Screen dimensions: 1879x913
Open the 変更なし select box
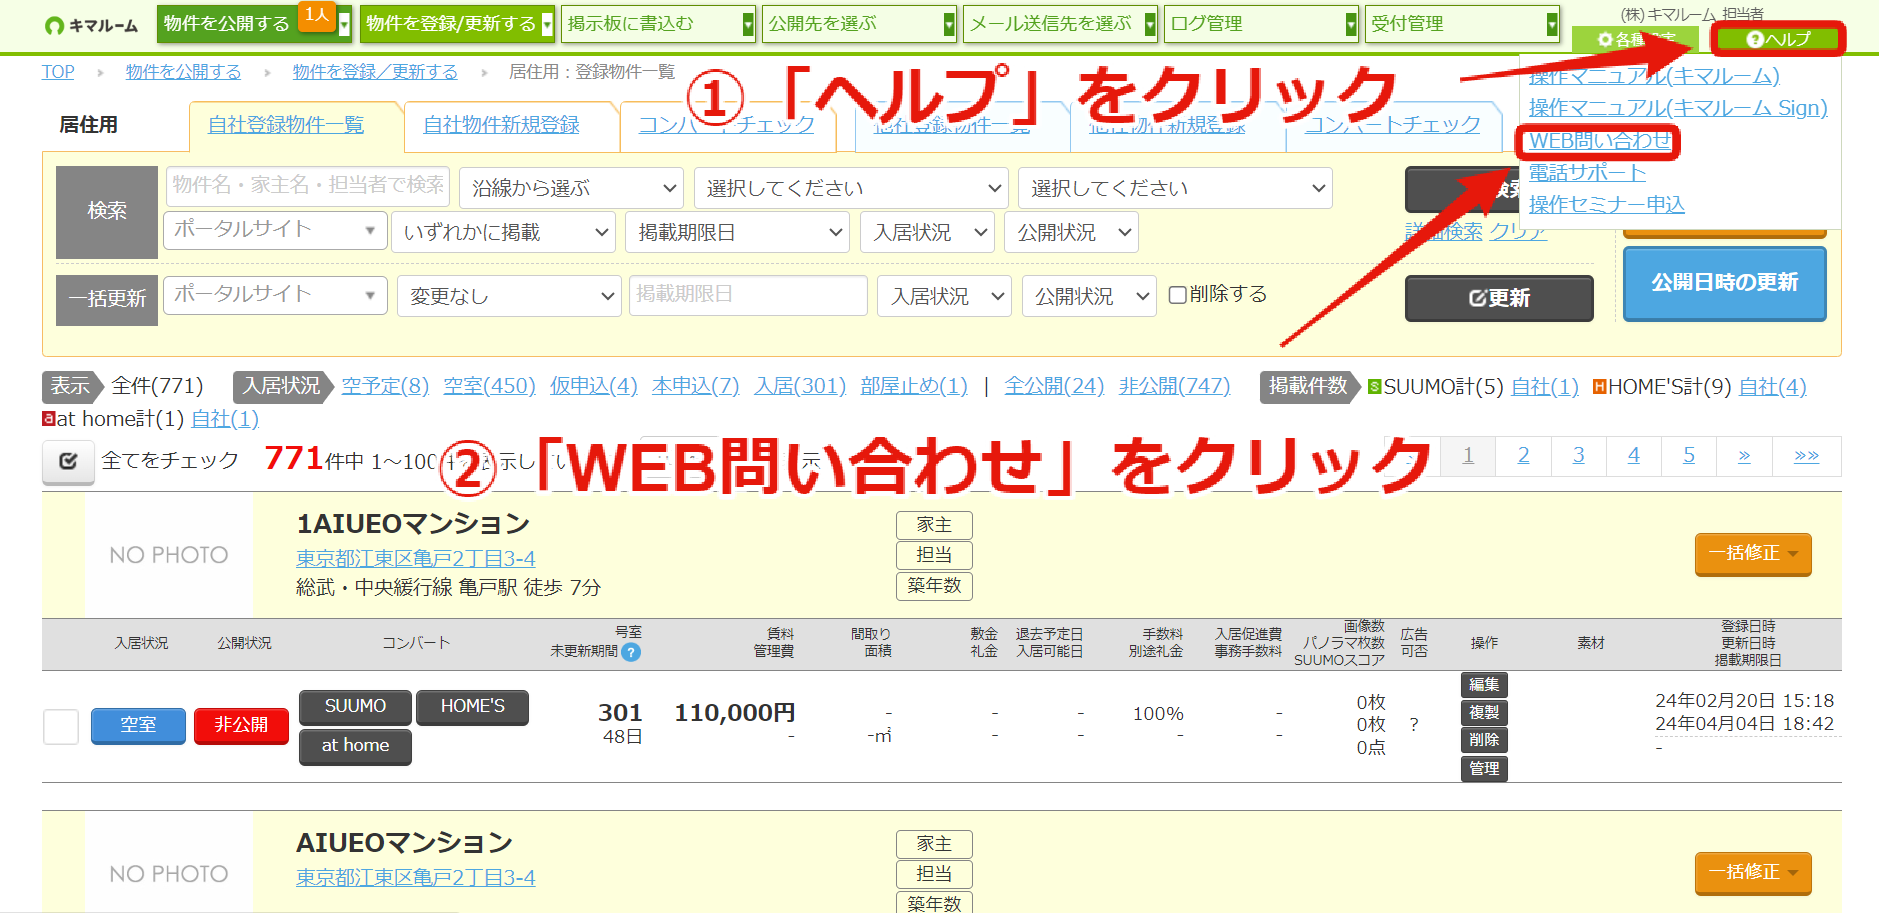pos(510,296)
